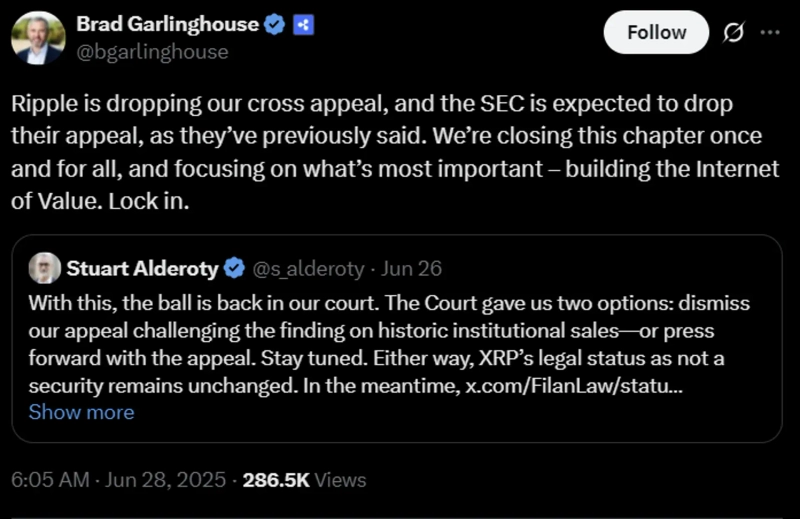Click the Jun 26 quoted post date
The height and width of the screenshot is (519, 800).
(x=410, y=268)
